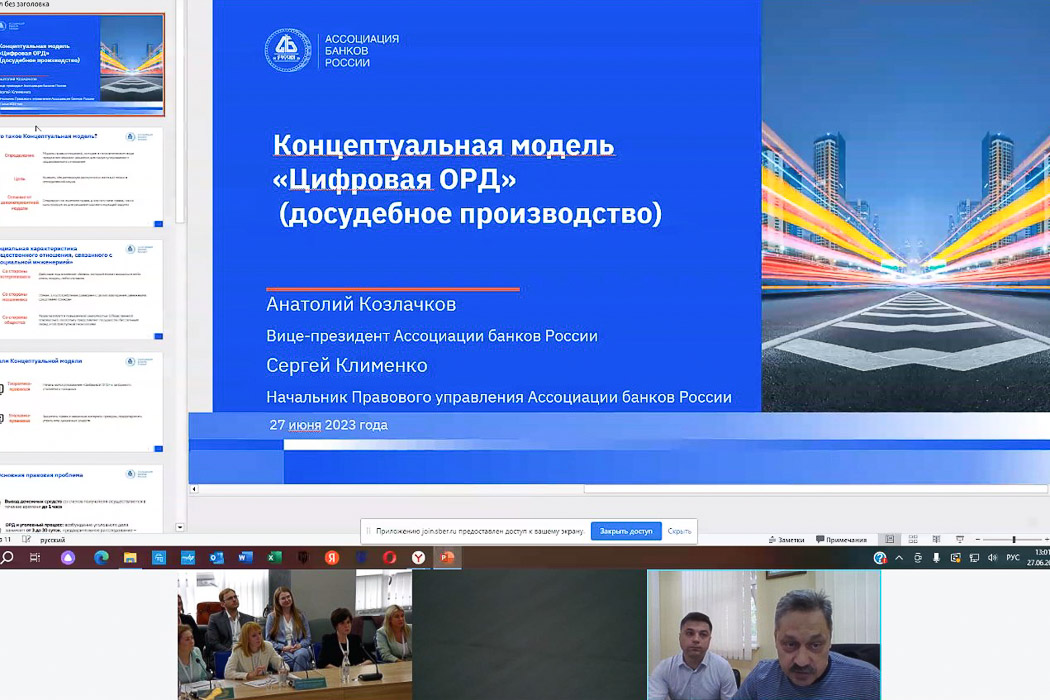Open the red Yandex icon on taskbar
This screenshot has width=1050, height=700.
[331, 557]
